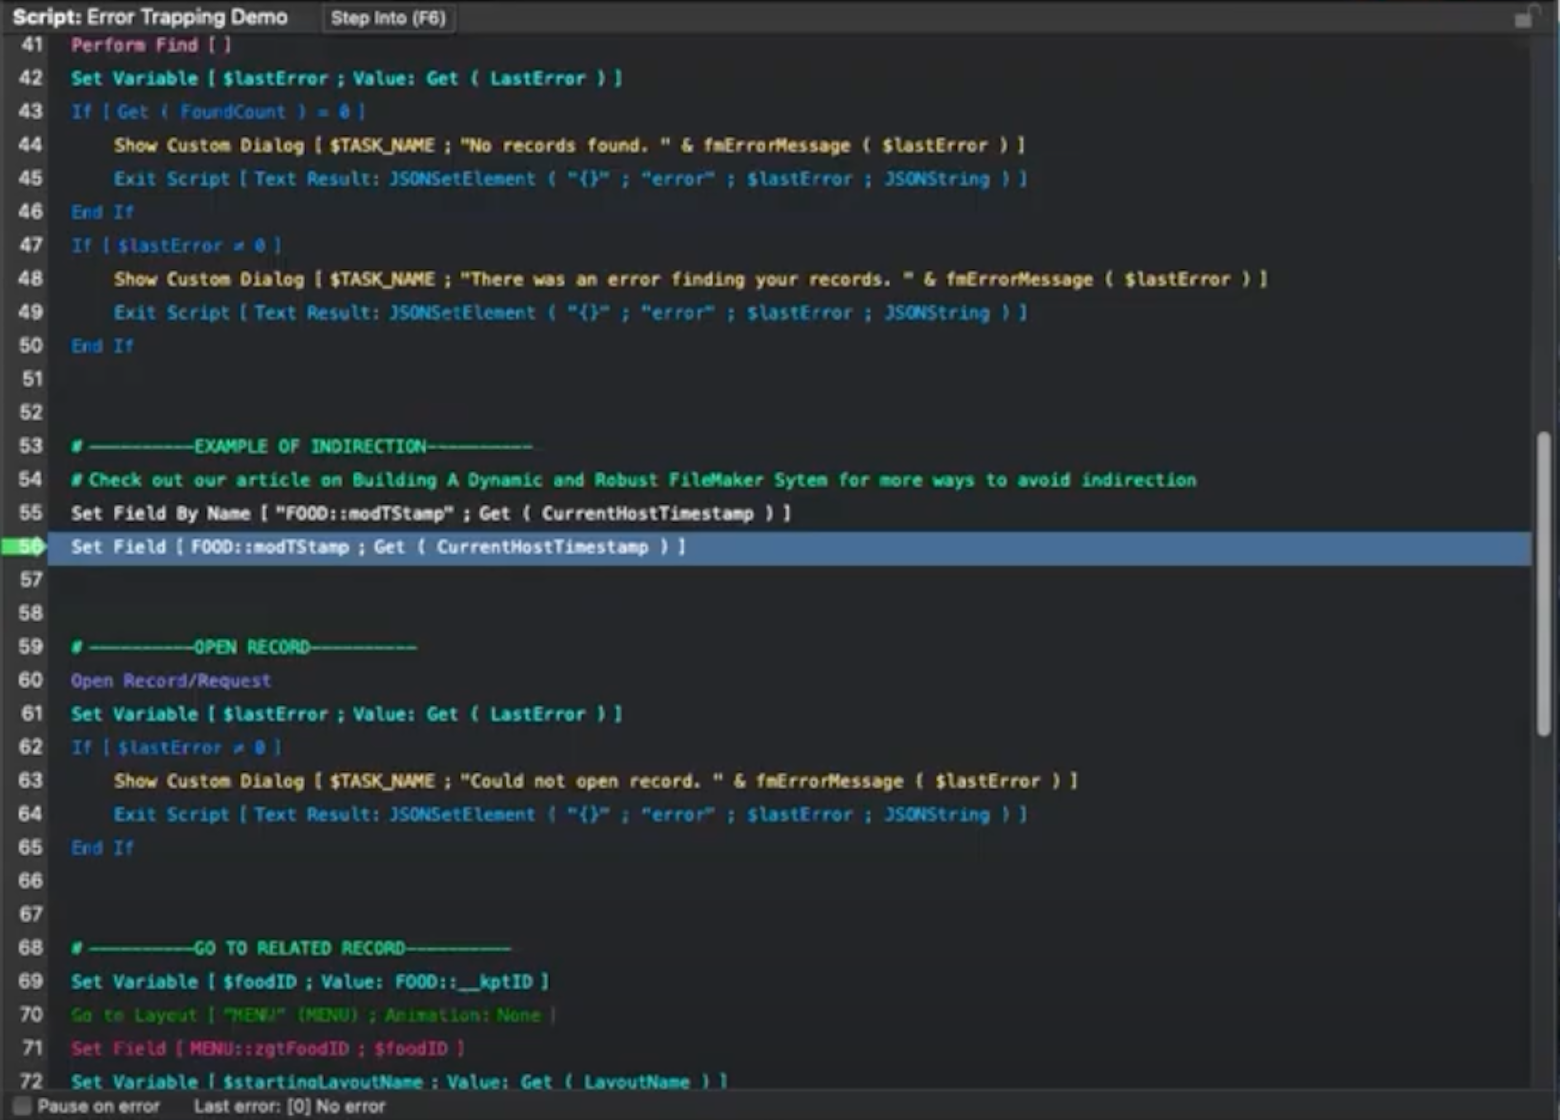The width and height of the screenshot is (1560, 1120).
Task: Set a breakpoint on line number 69
Action: 31,982
